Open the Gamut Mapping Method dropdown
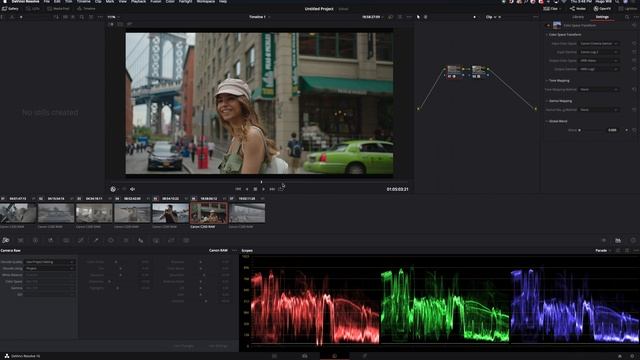This screenshot has width=640, height=360. [599, 110]
